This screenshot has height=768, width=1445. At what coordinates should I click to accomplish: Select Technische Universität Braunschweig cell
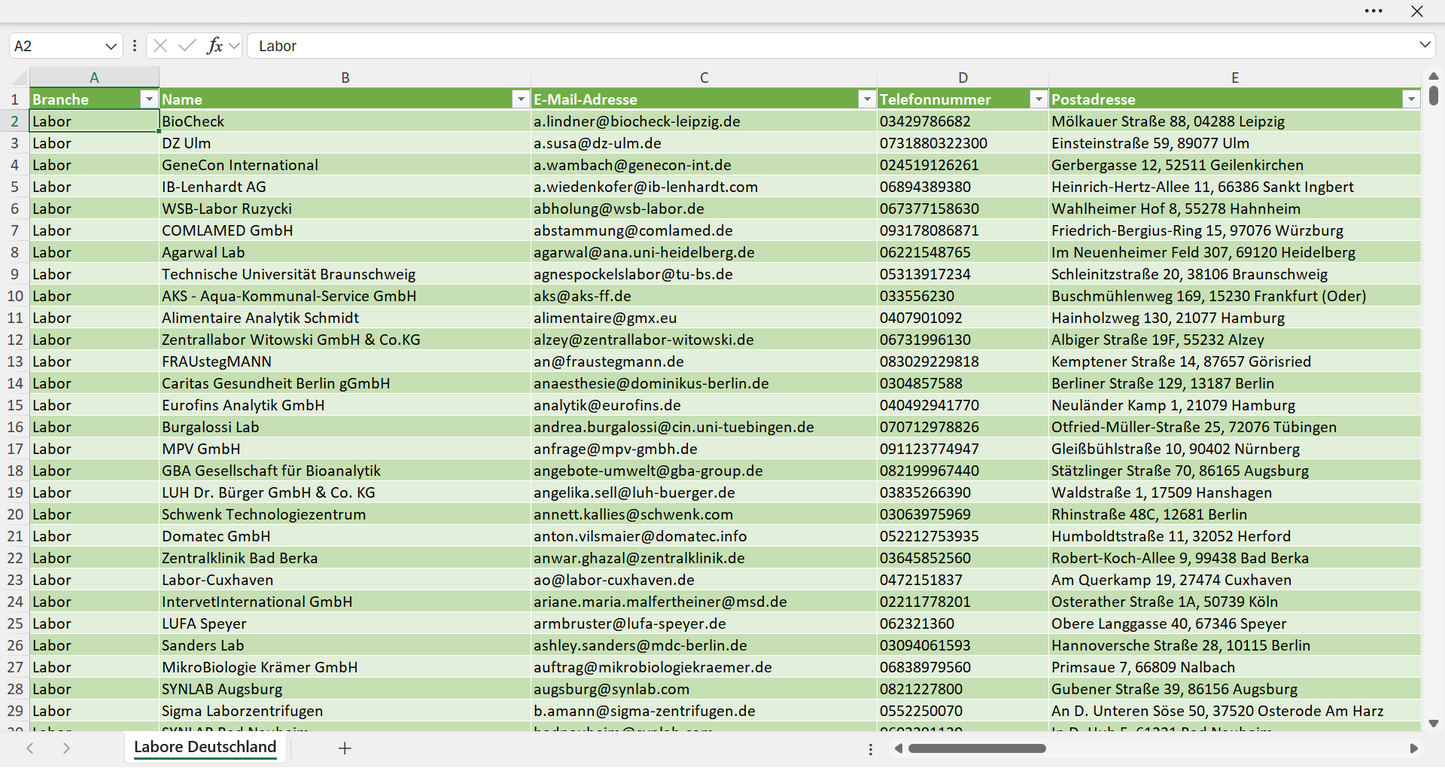point(345,274)
